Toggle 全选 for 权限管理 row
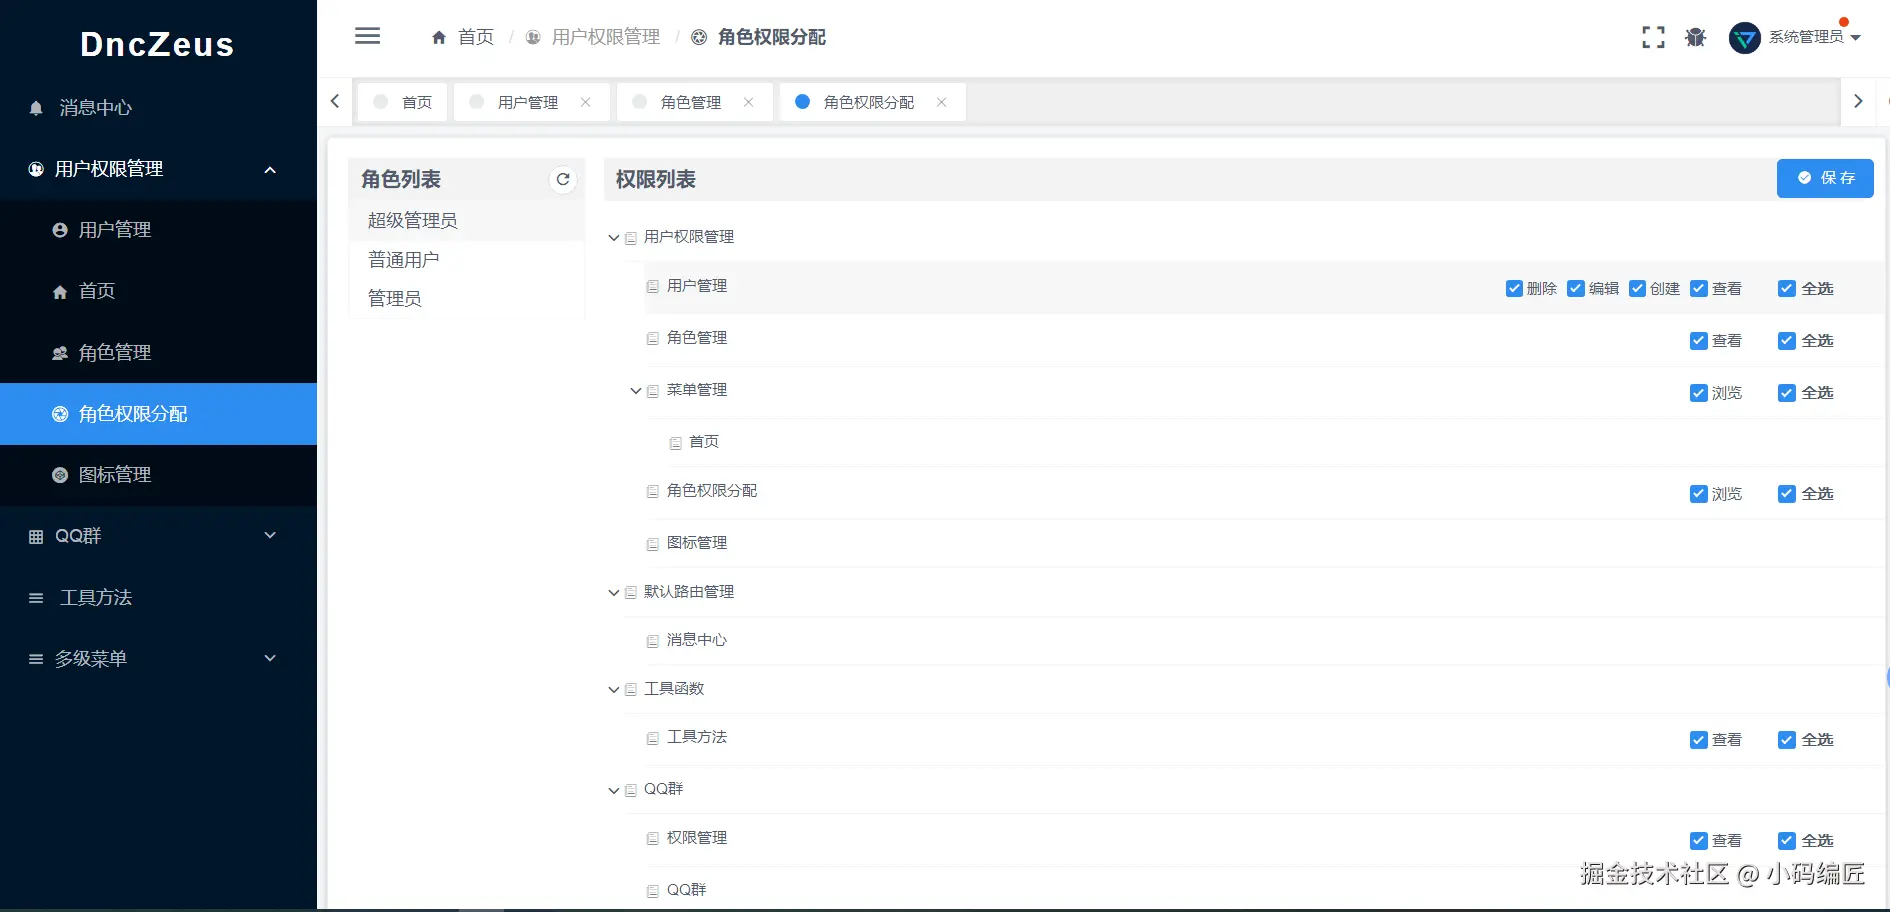1890x912 pixels. point(1786,841)
